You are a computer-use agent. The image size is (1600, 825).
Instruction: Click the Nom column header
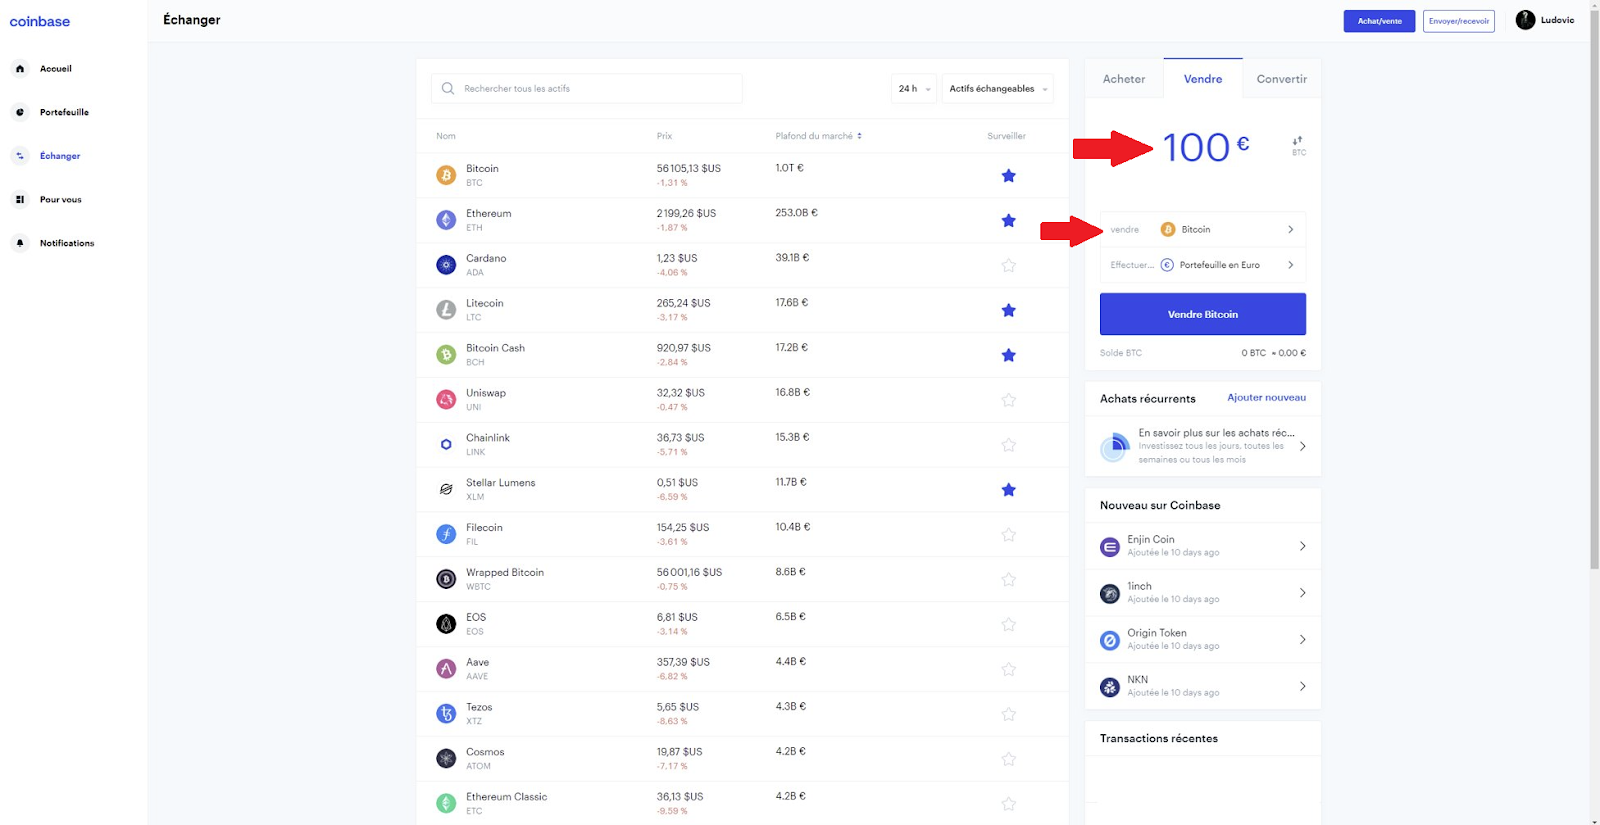(x=446, y=136)
